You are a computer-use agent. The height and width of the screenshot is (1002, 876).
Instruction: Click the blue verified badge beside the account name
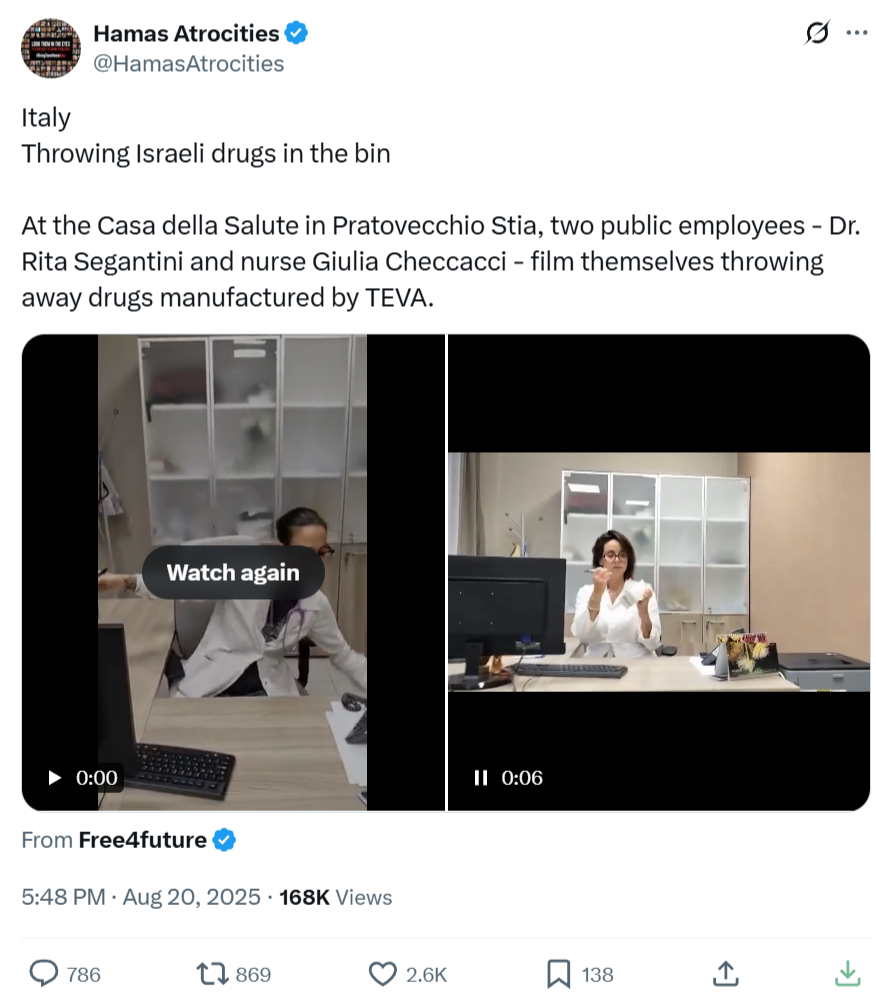click(296, 33)
